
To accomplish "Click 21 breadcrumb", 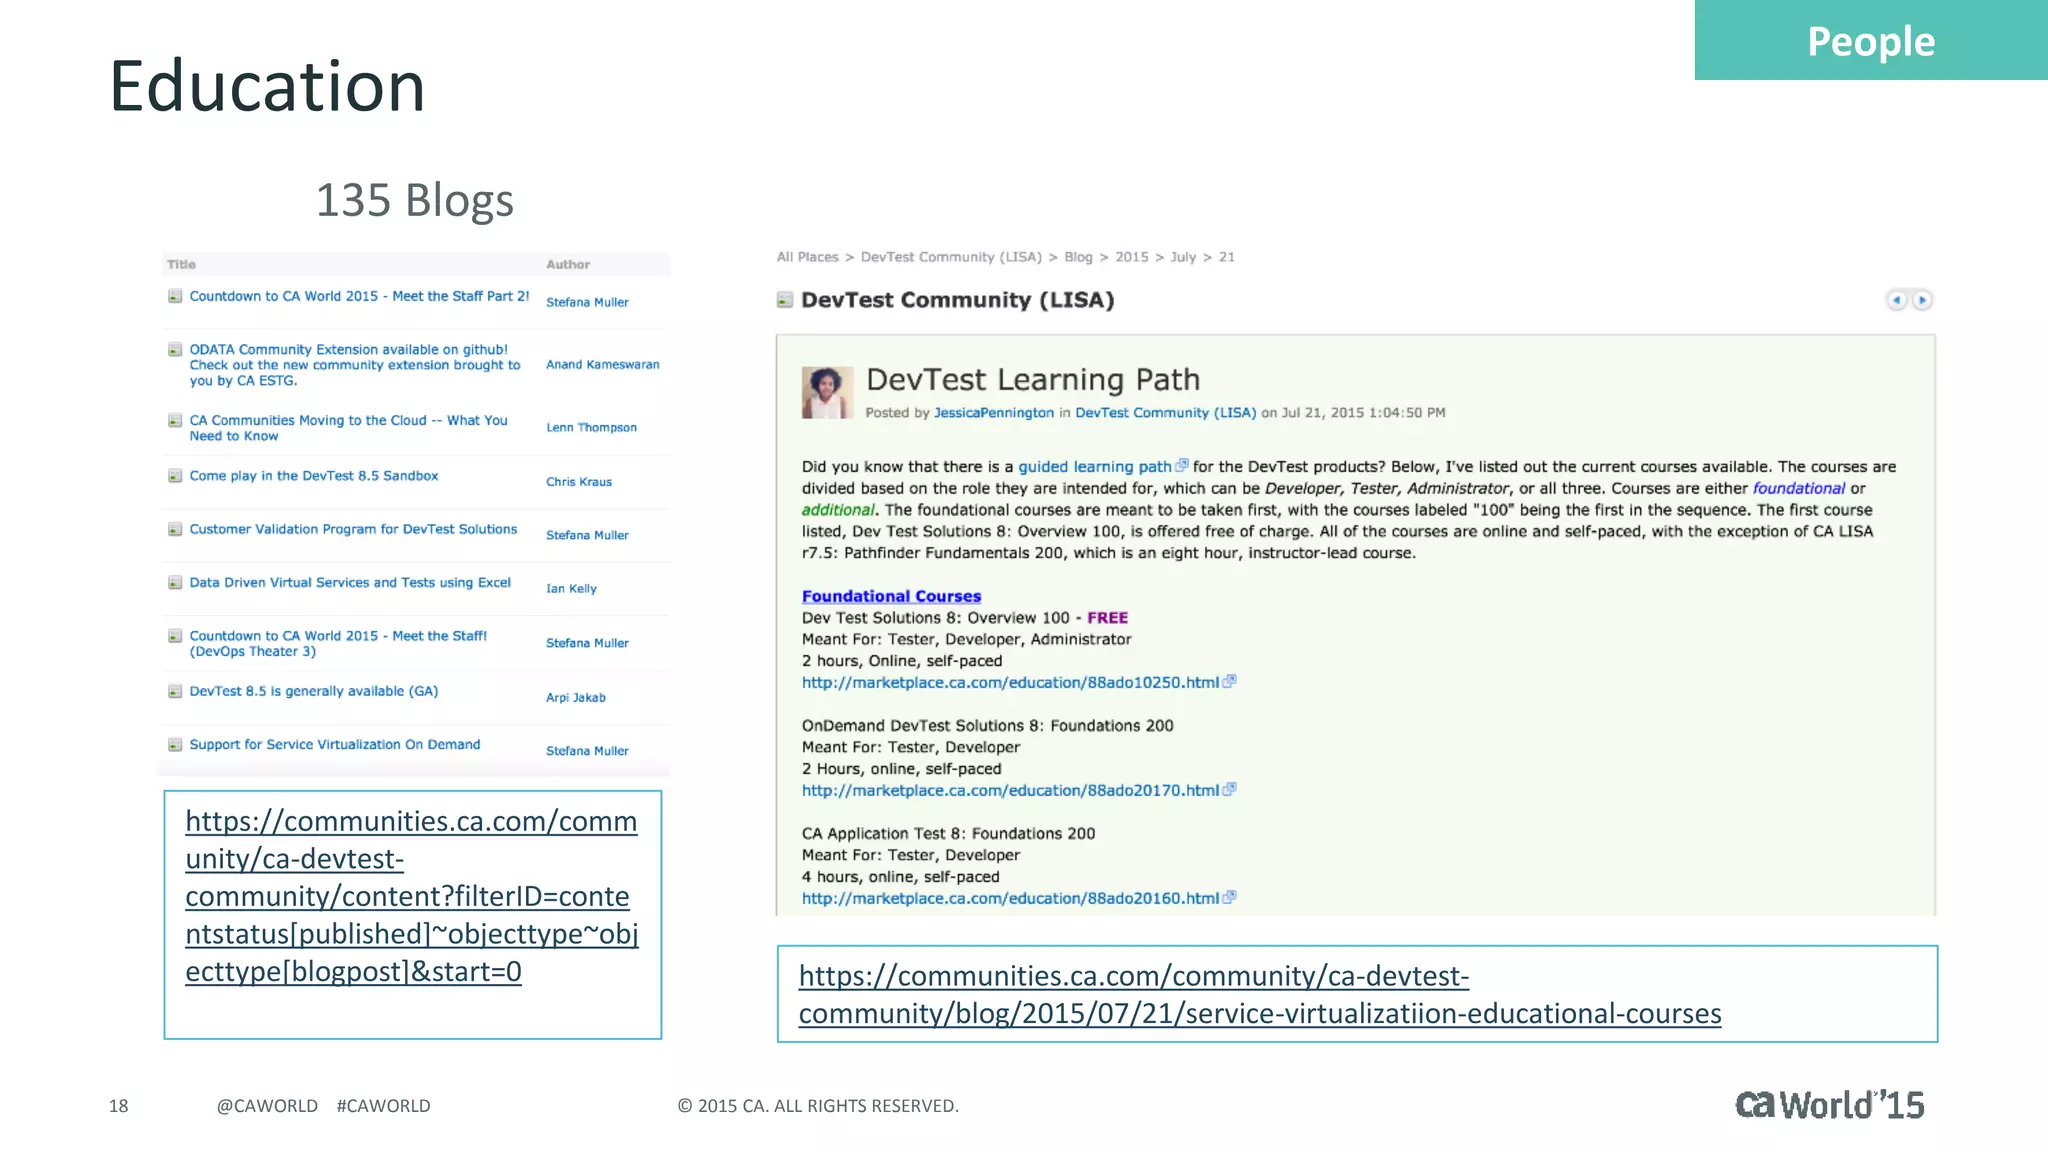I will click(x=1226, y=257).
